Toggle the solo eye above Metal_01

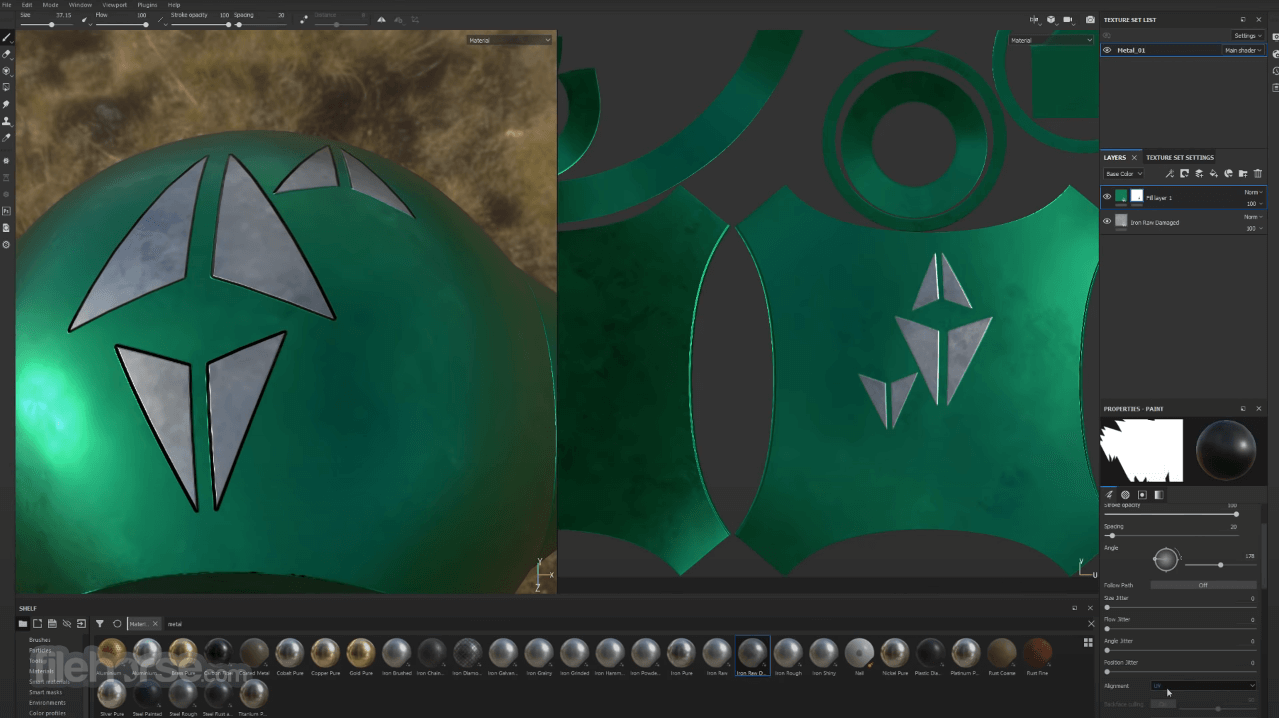pos(1107,35)
